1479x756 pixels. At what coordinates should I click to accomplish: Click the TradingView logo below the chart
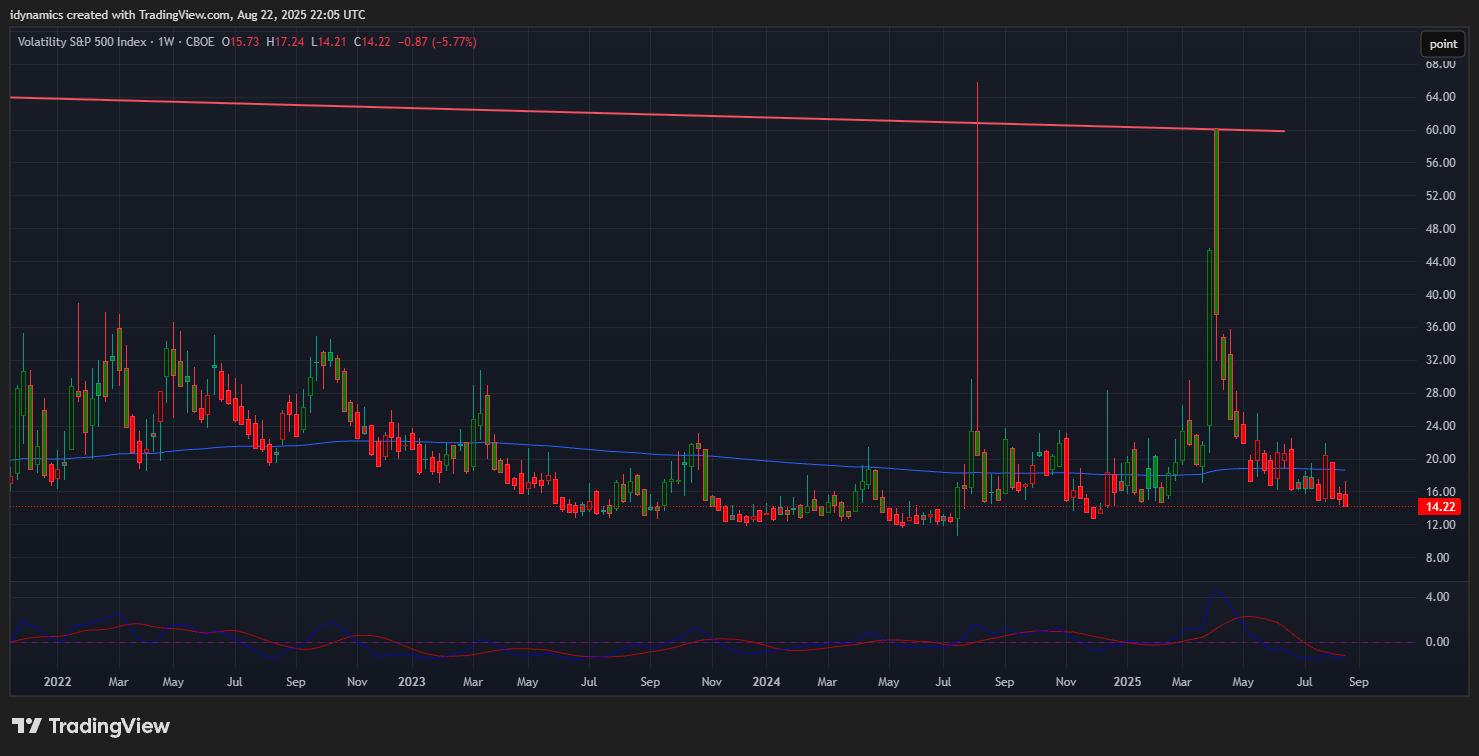(x=91, y=726)
